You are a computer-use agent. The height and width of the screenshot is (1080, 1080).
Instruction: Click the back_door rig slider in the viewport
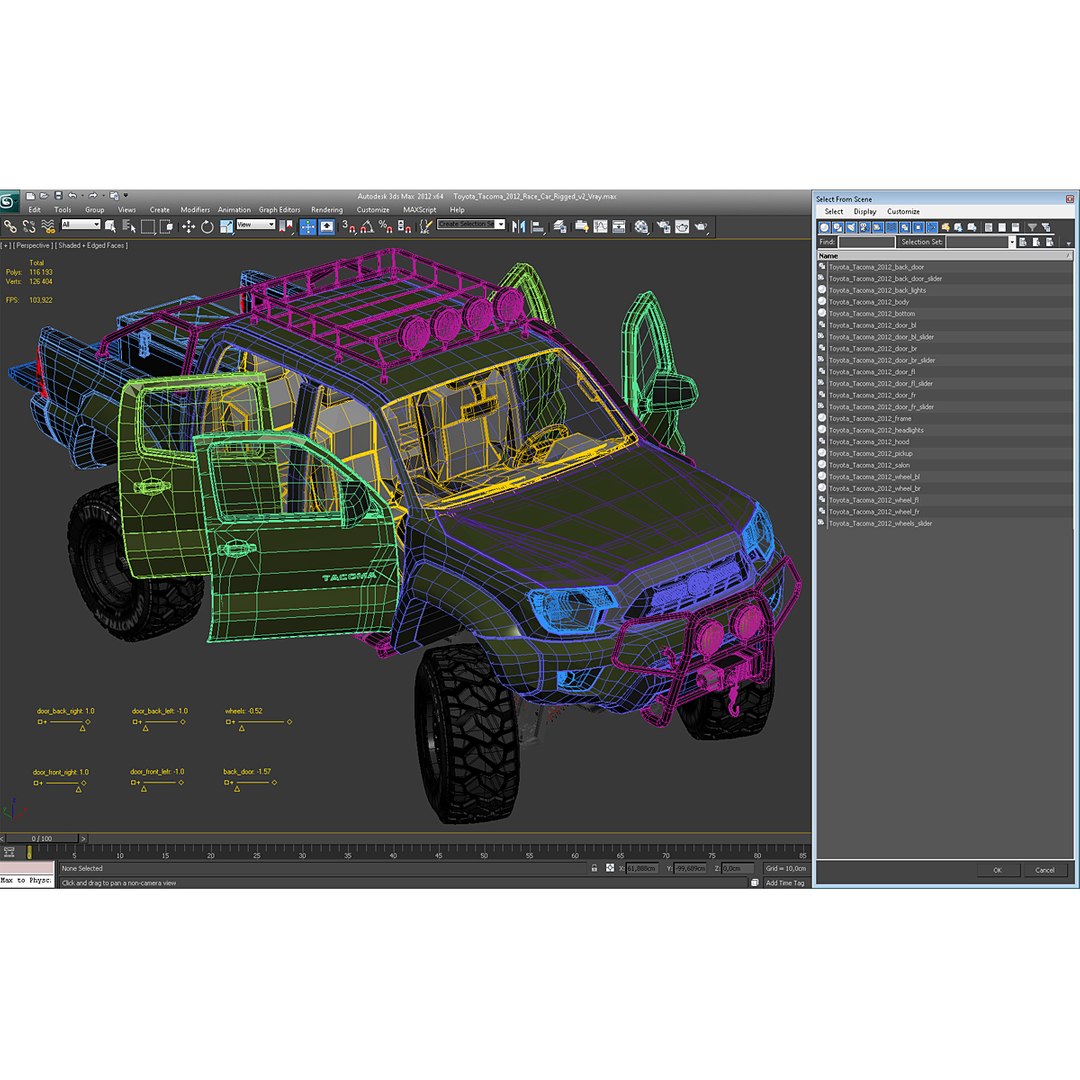point(250,782)
